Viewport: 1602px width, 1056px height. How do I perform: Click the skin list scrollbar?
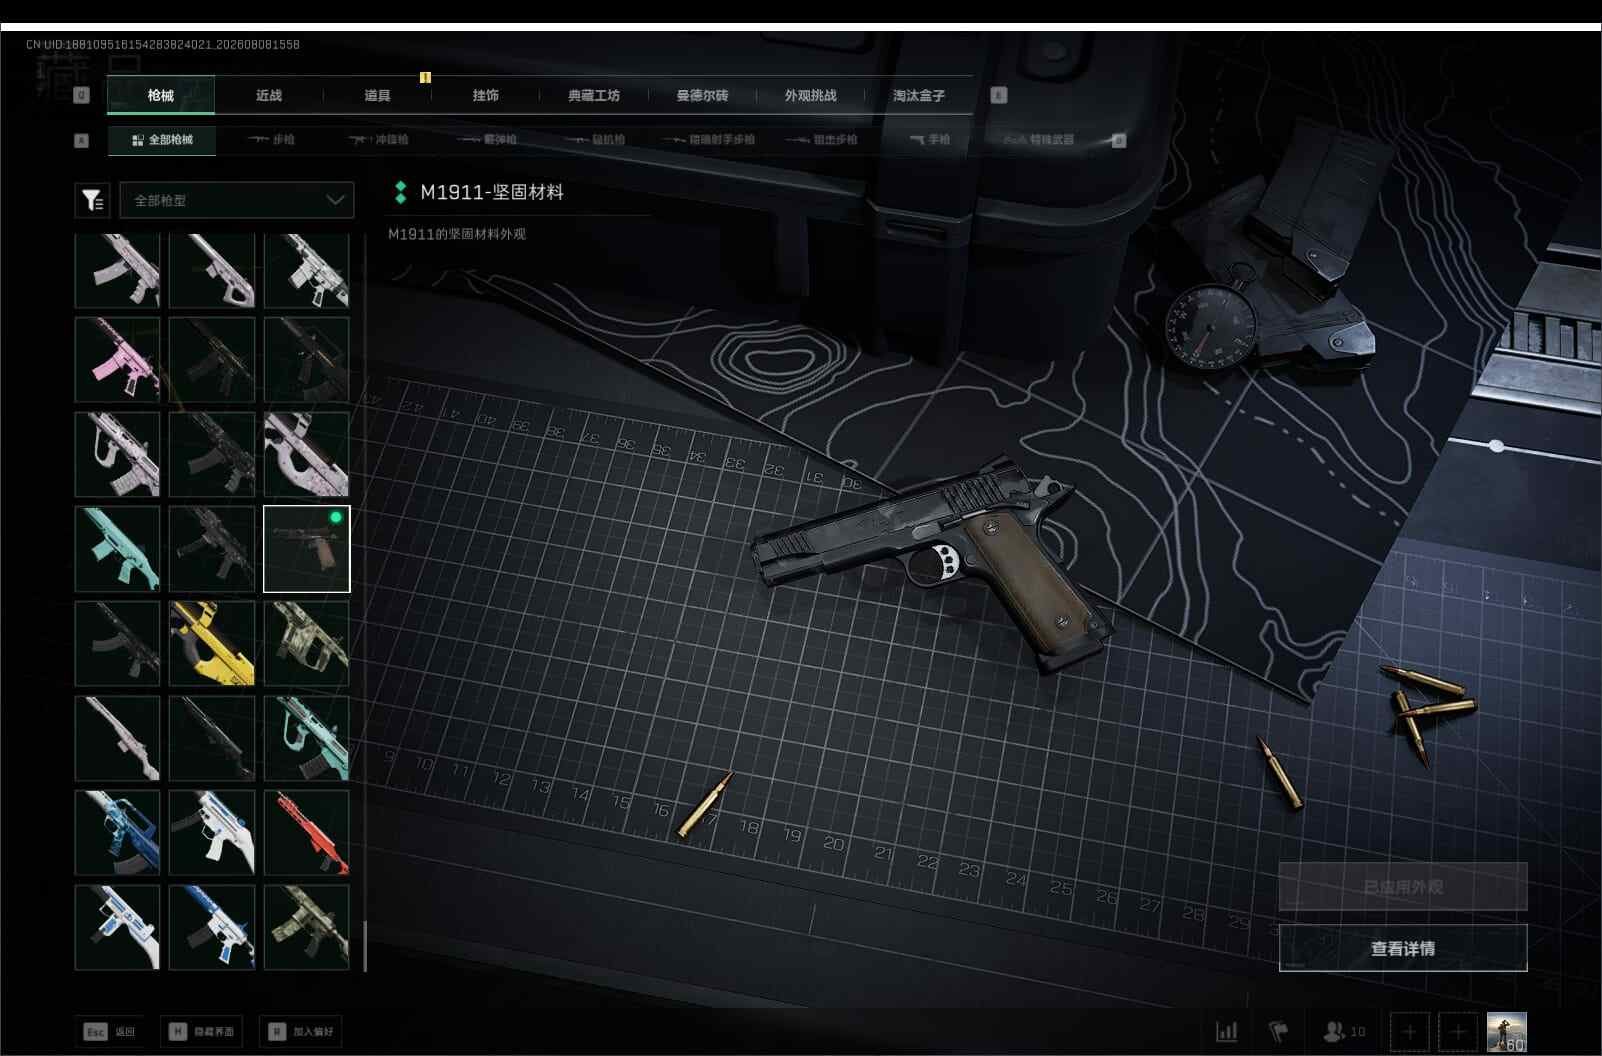[x=365, y=946]
